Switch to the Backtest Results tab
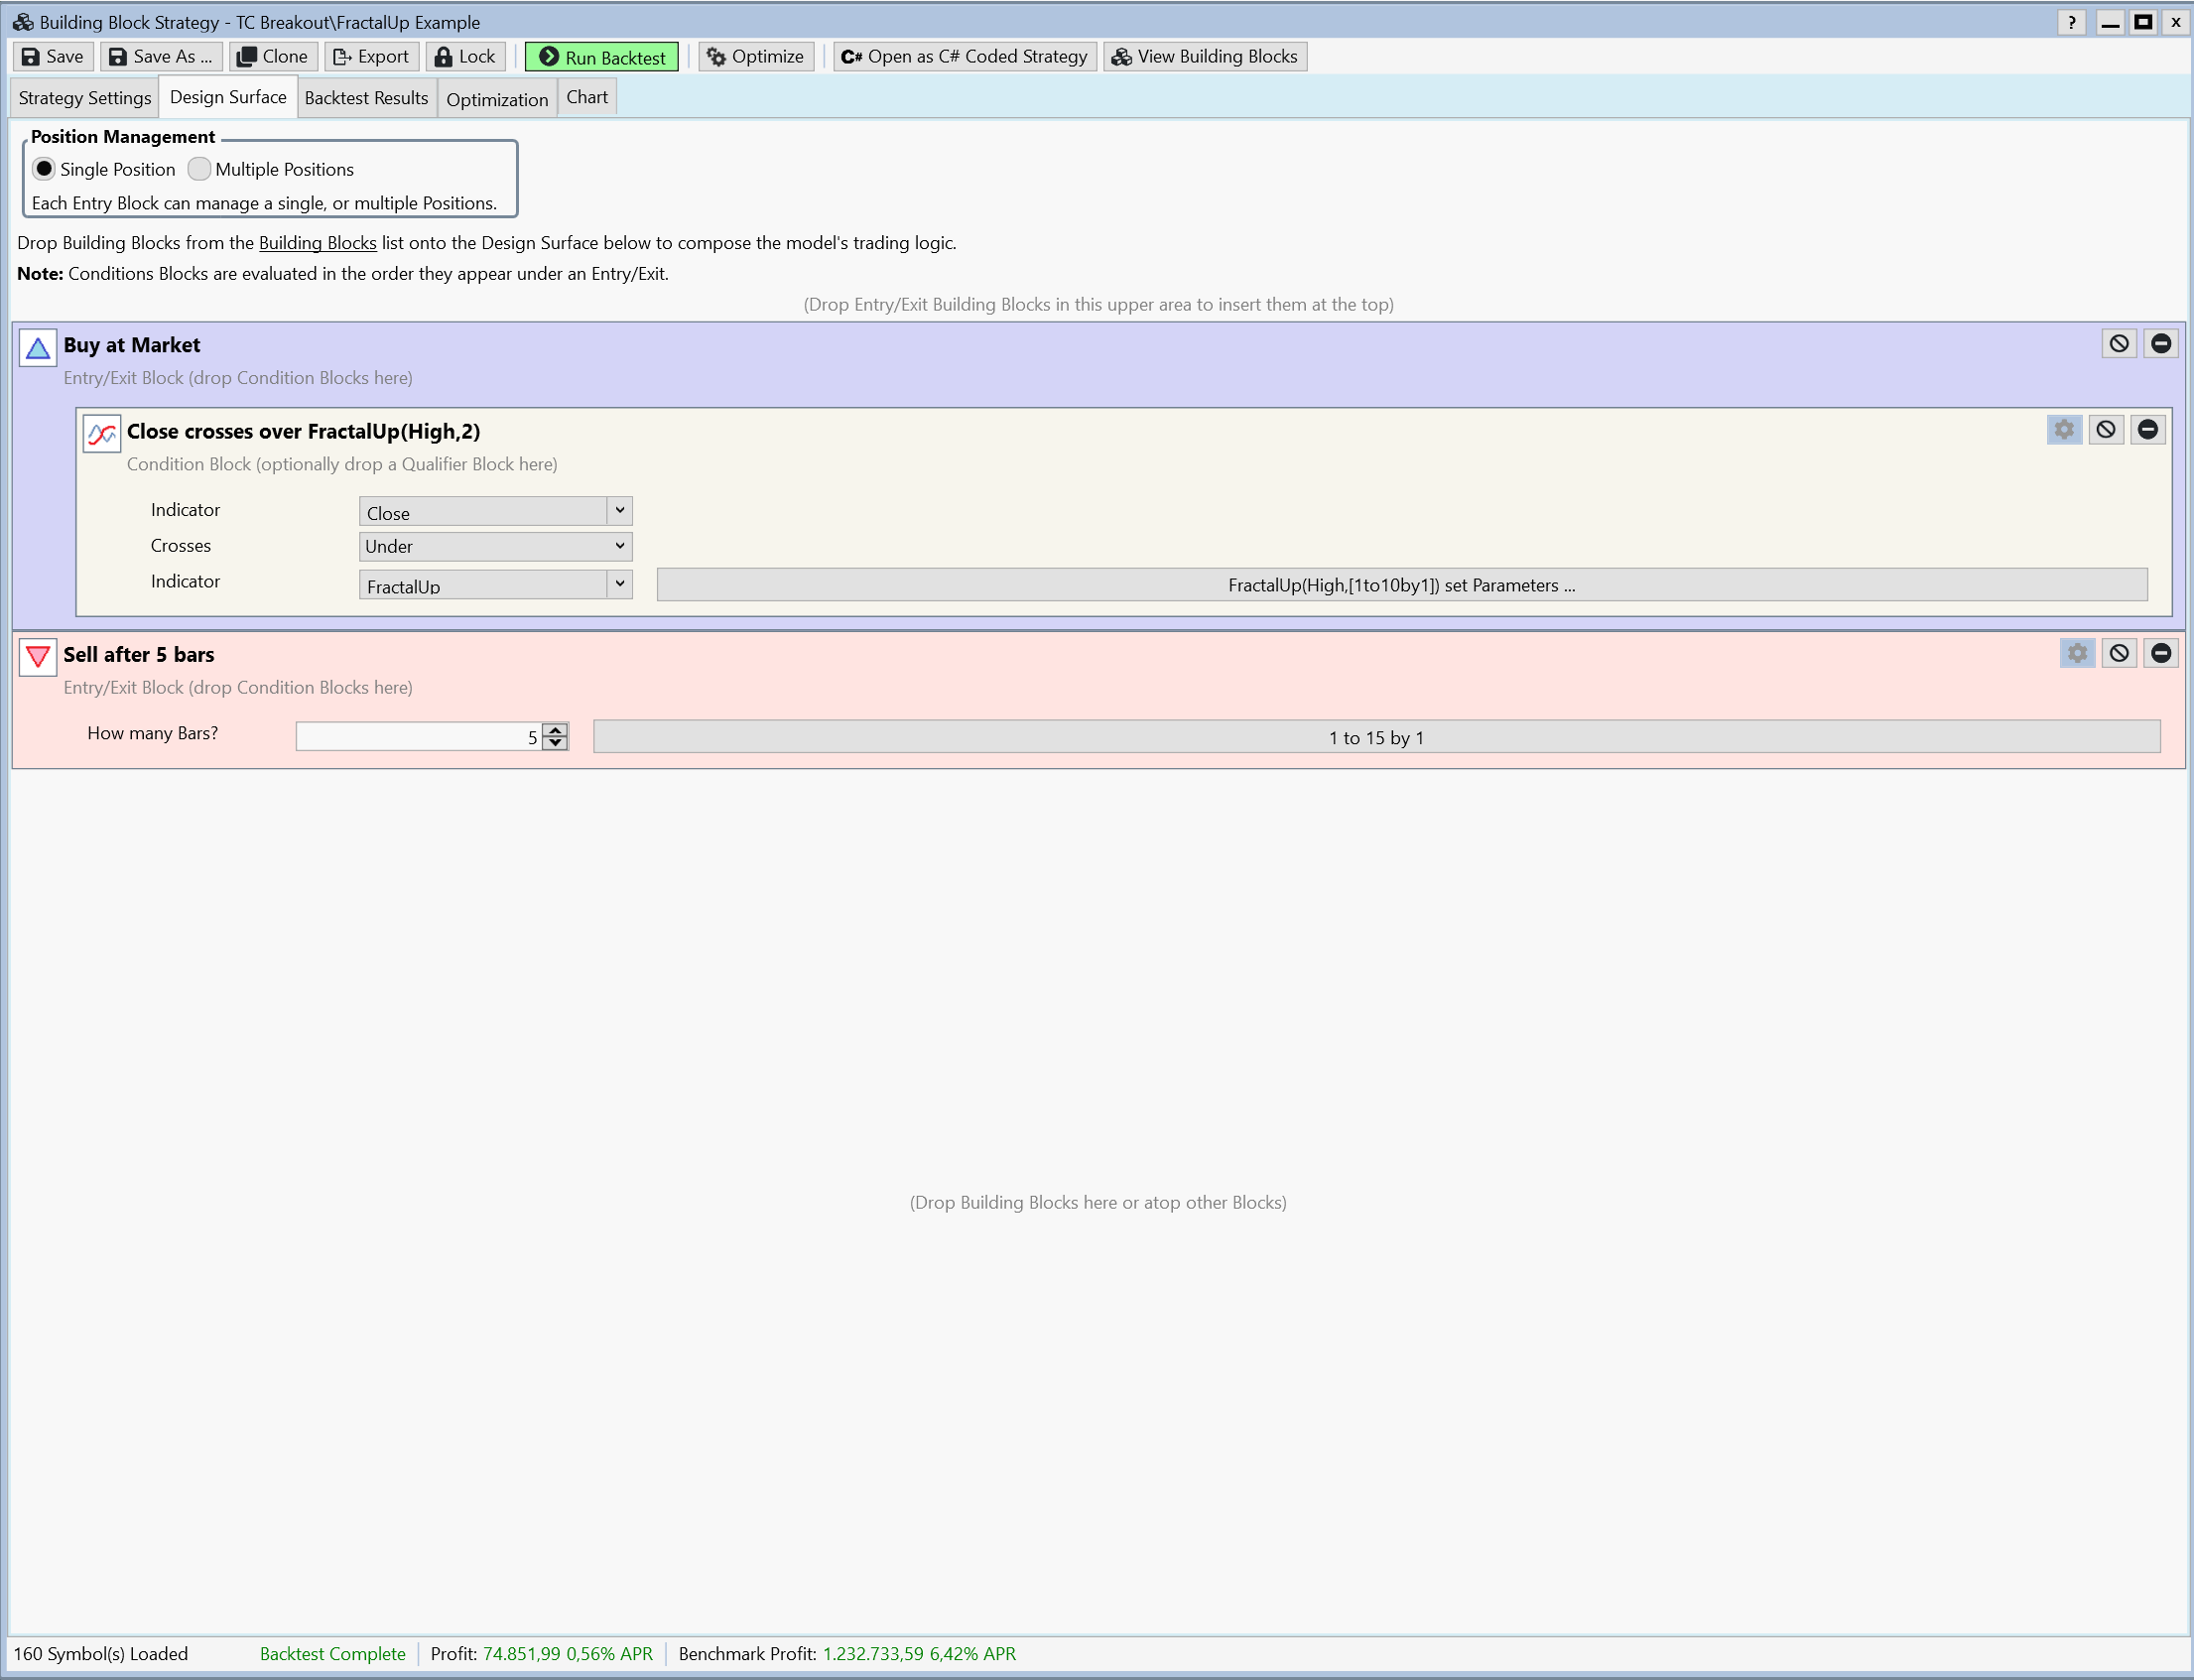The height and width of the screenshot is (1680, 2194). (366, 97)
